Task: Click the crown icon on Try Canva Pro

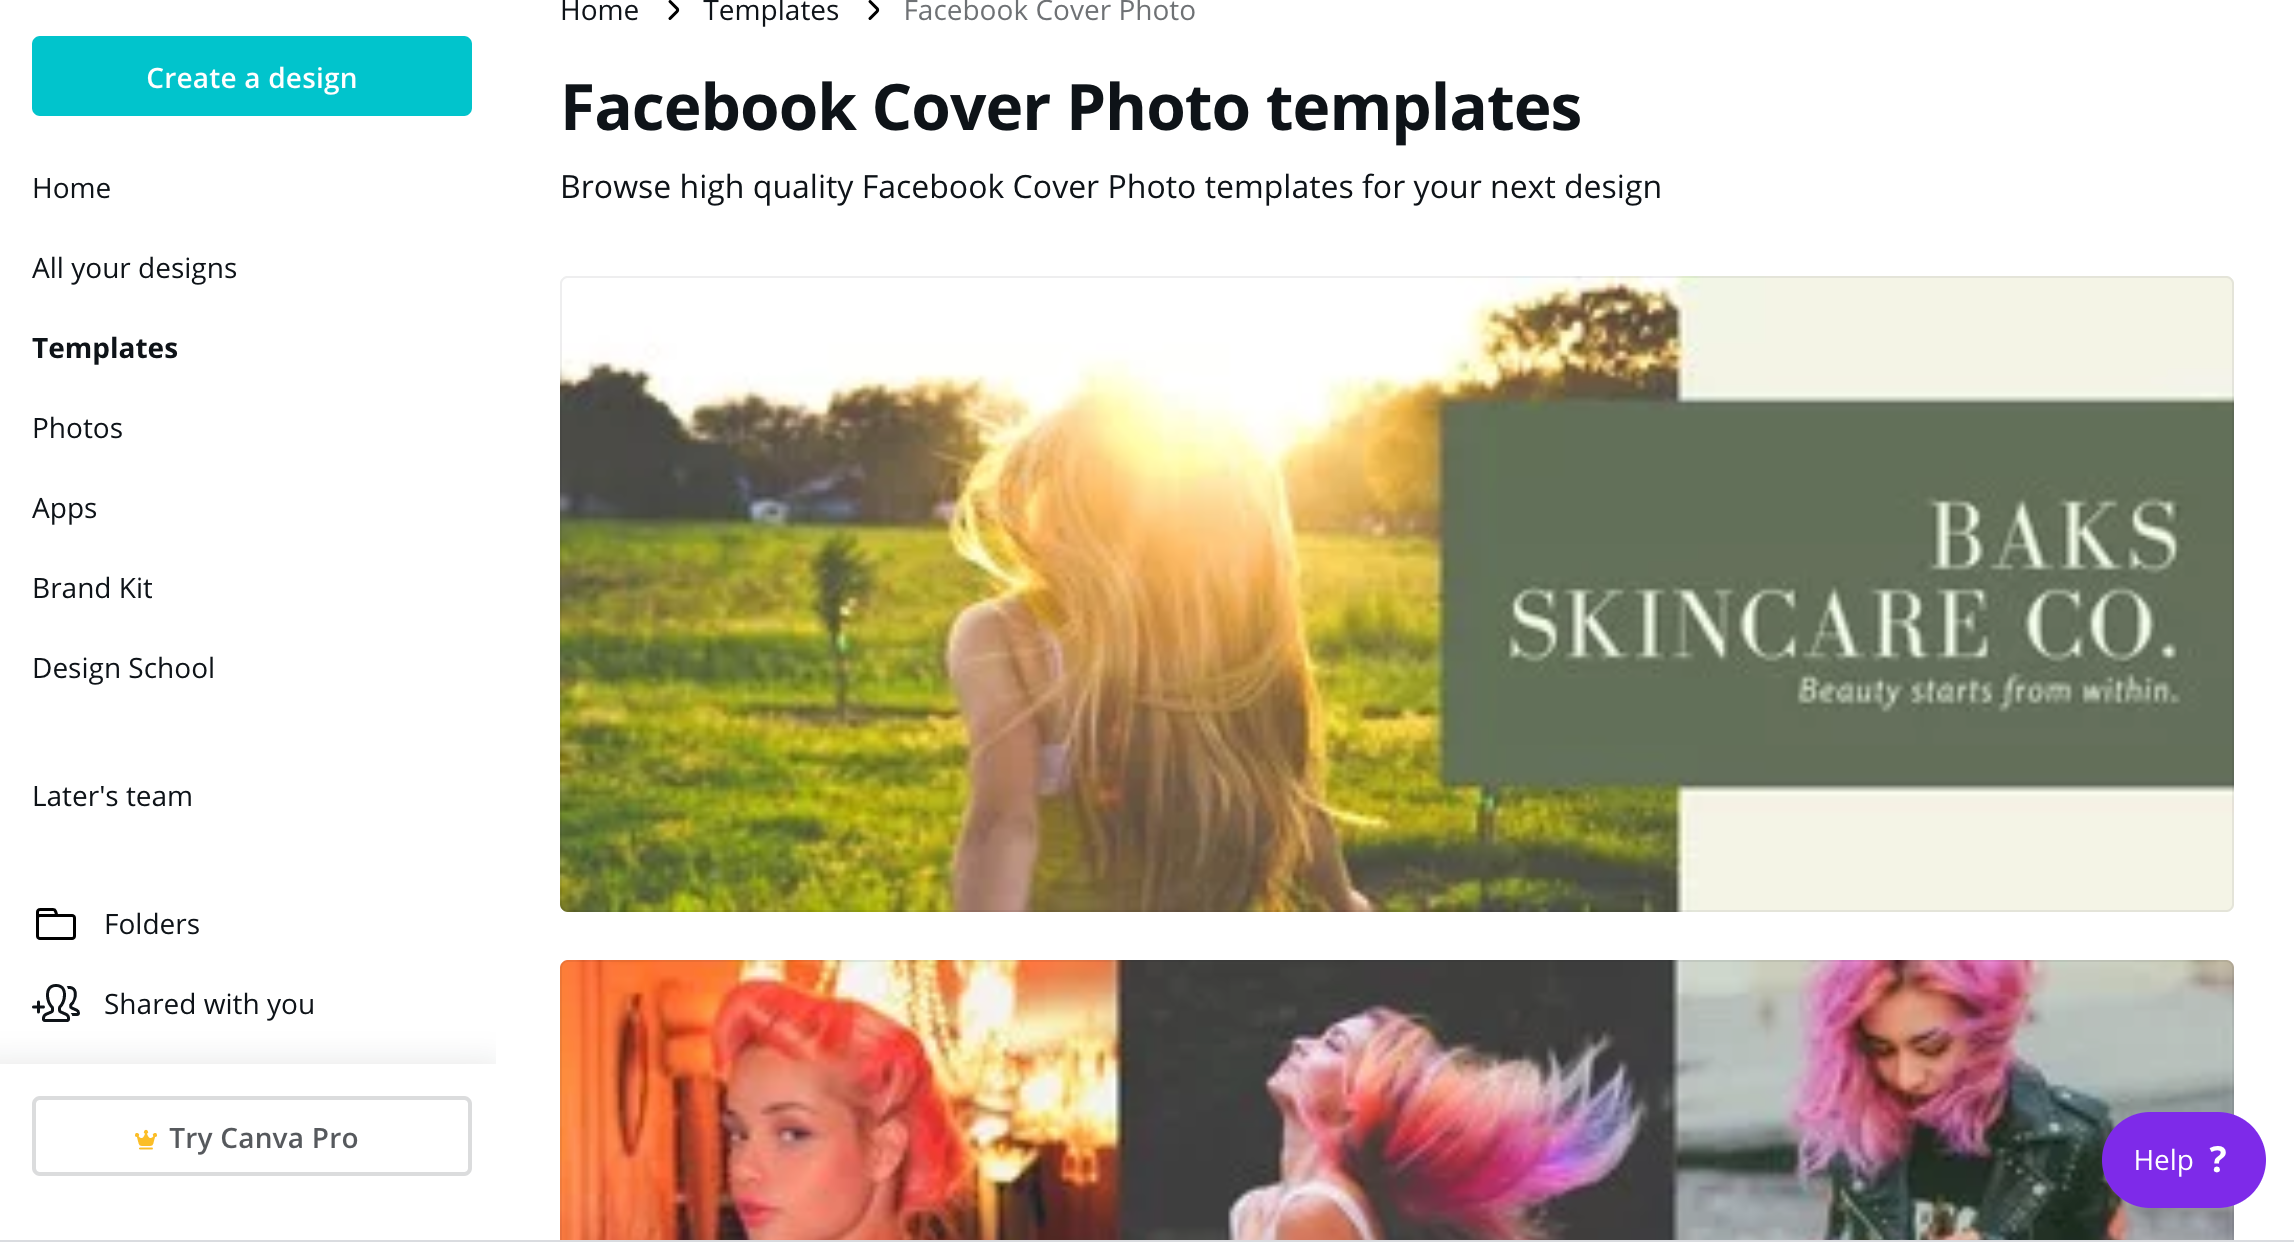Action: [x=146, y=1139]
